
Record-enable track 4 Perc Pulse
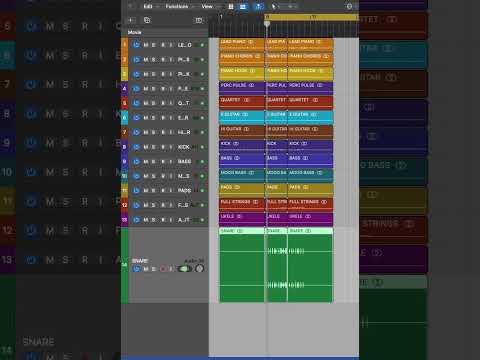pyautogui.click(x=163, y=89)
